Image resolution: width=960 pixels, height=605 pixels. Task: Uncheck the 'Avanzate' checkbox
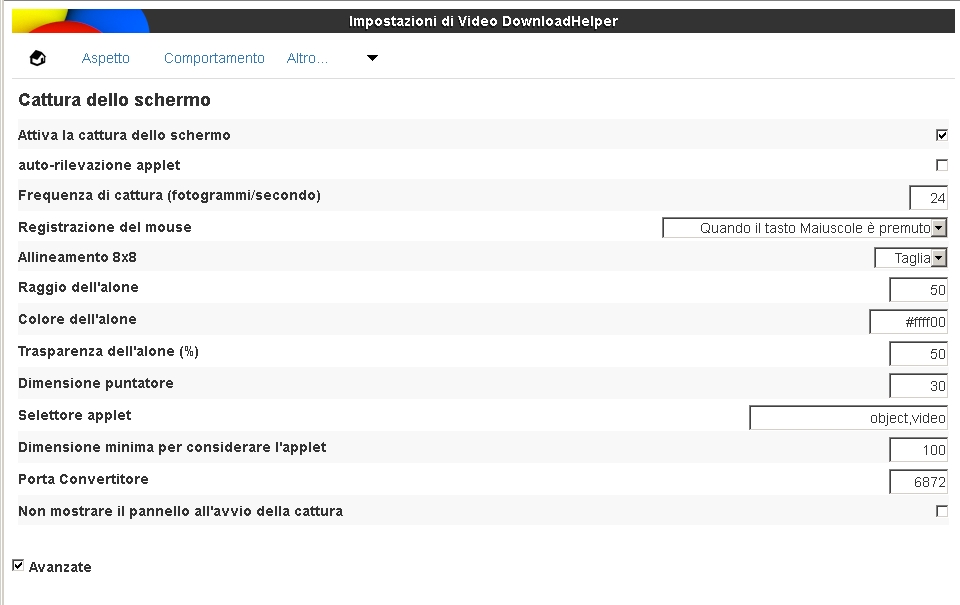coord(18,565)
